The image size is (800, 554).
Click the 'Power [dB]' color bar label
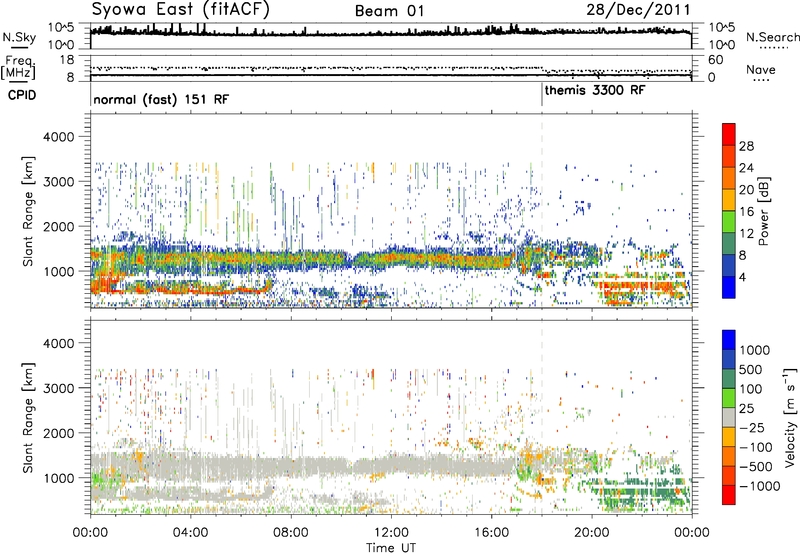click(x=763, y=211)
